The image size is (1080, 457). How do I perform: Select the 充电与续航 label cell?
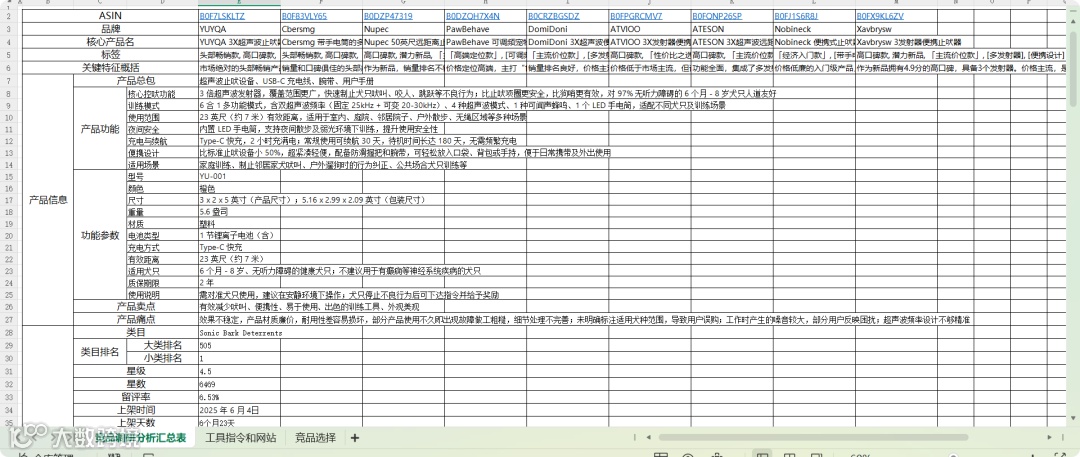click(162, 141)
